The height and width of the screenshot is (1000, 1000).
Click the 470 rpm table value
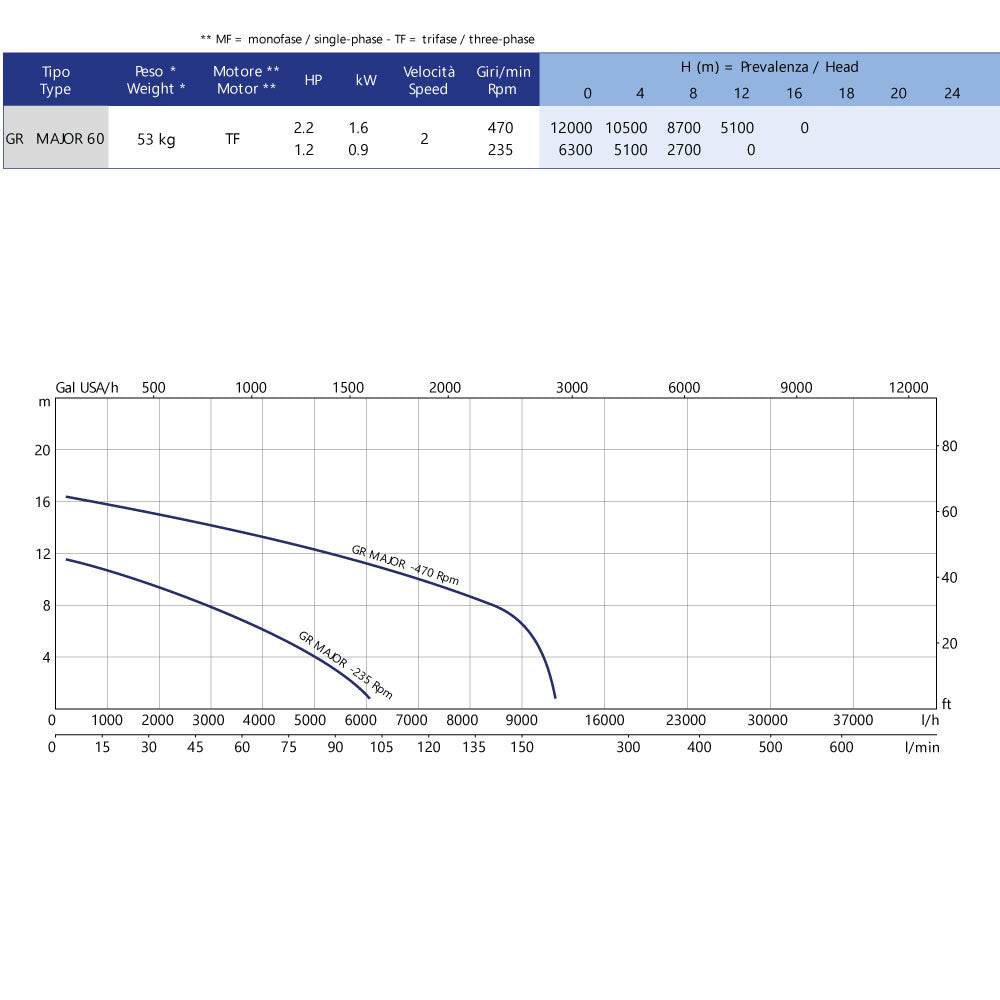501,128
